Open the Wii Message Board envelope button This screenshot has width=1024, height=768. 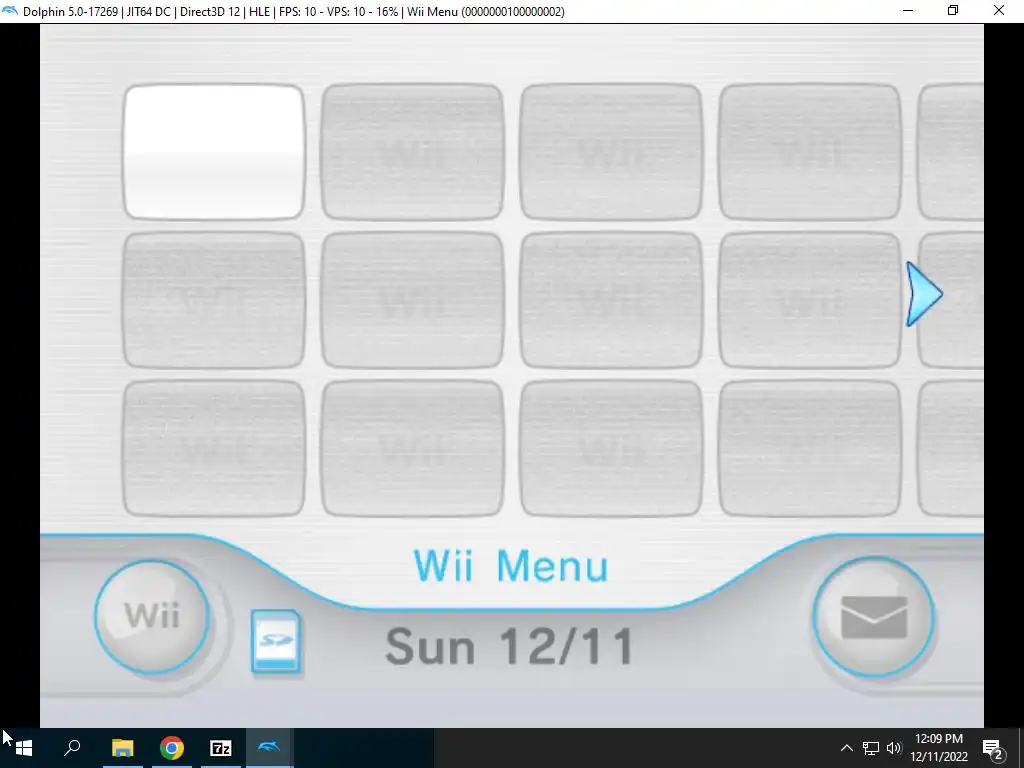tap(874, 616)
